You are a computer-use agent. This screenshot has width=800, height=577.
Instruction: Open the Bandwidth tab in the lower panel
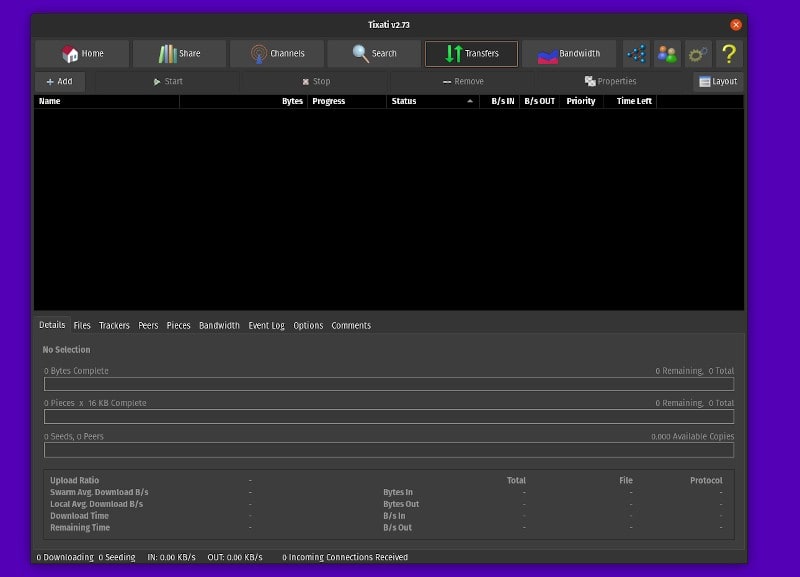pos(219,325)
